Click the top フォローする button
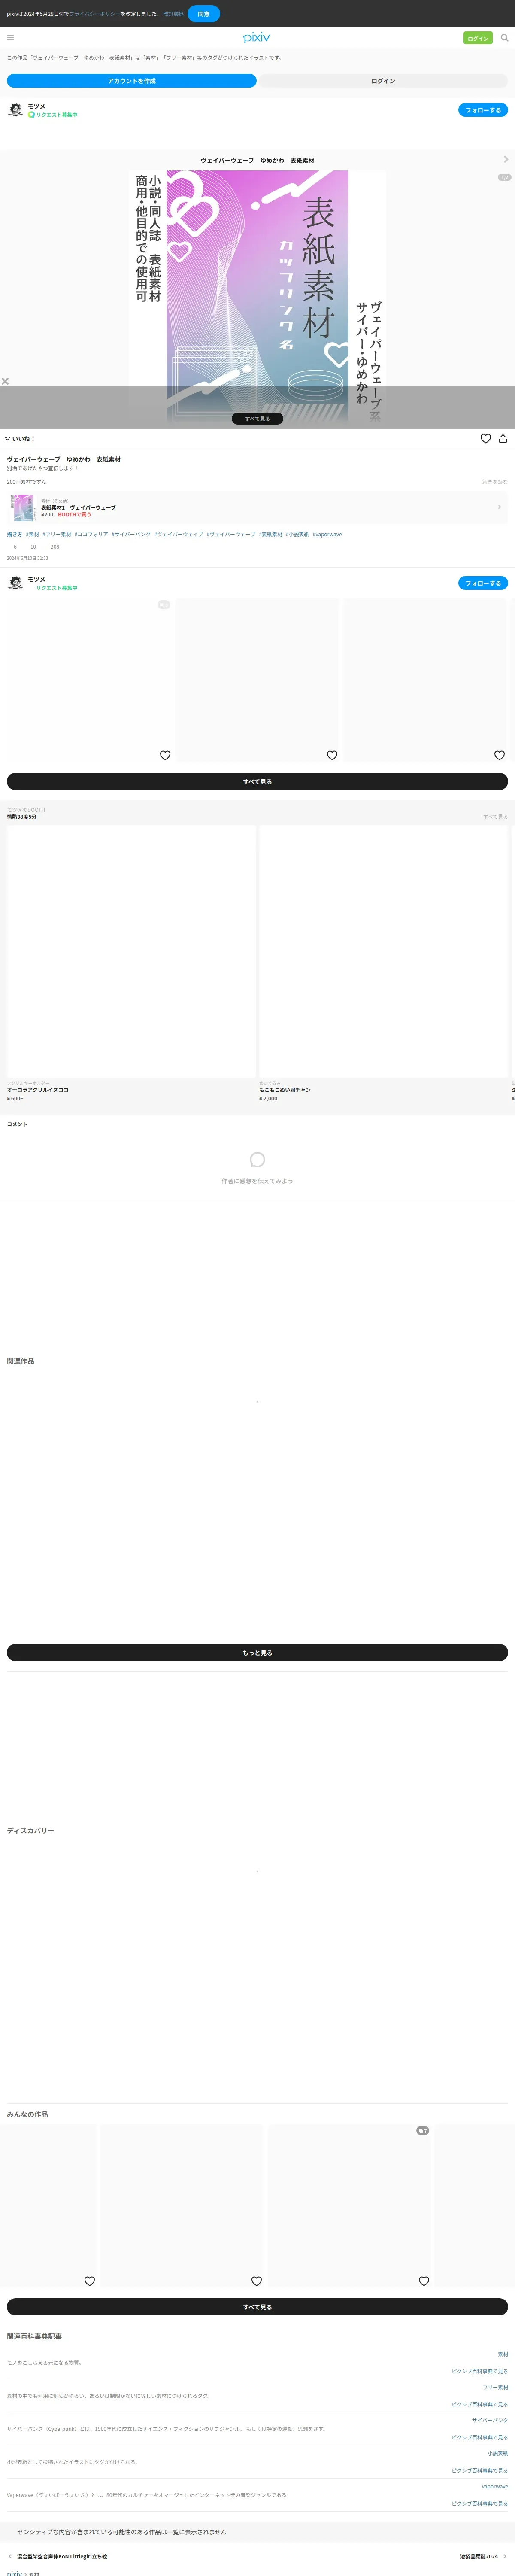Viewport: 515px width, 2576px height. point(483,110)
